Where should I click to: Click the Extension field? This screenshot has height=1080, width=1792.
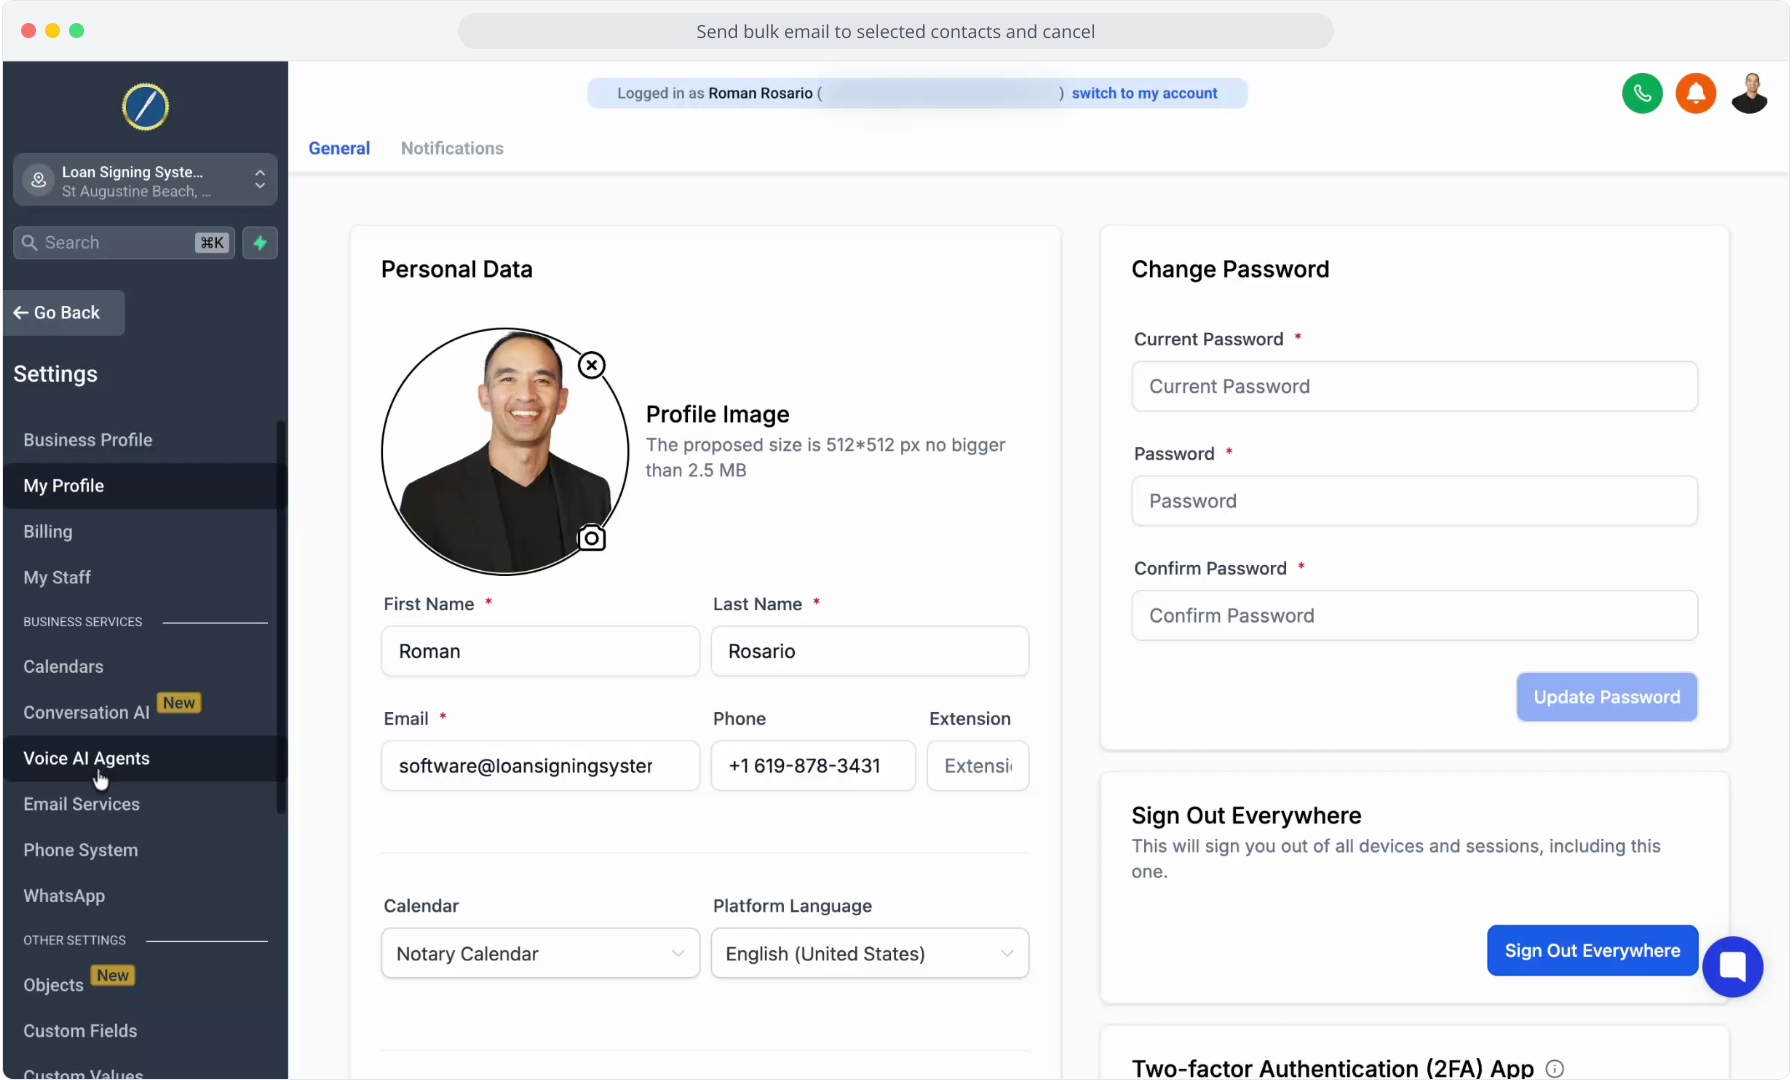tap(978, 766)
